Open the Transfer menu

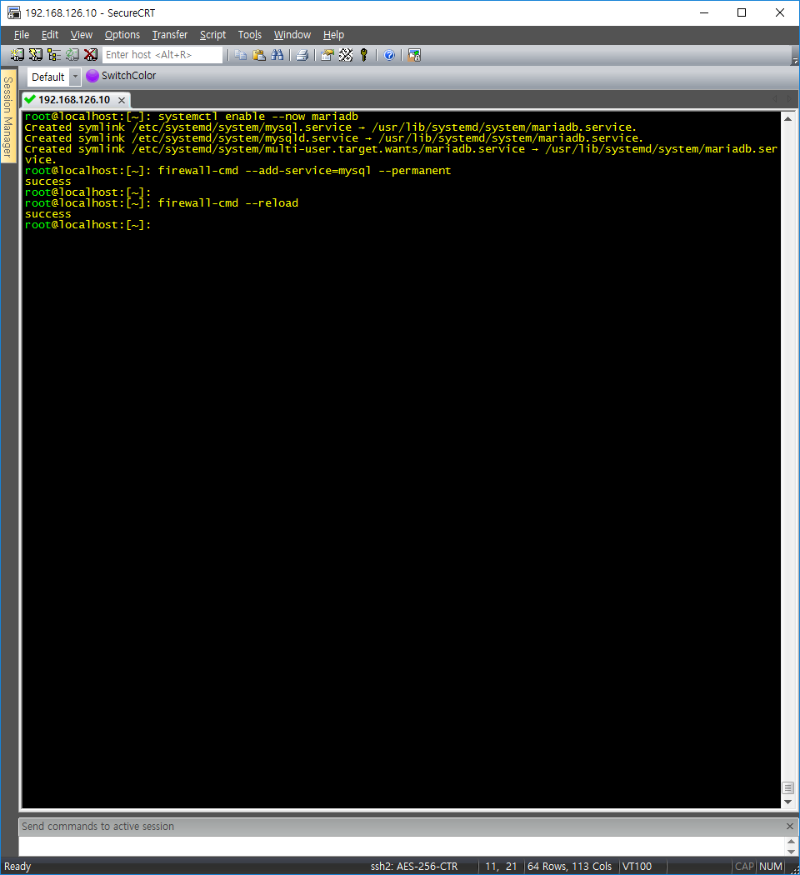click(169, 35)
